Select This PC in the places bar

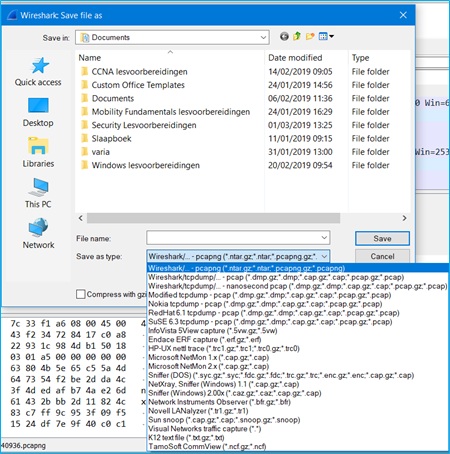pos(38,193)
